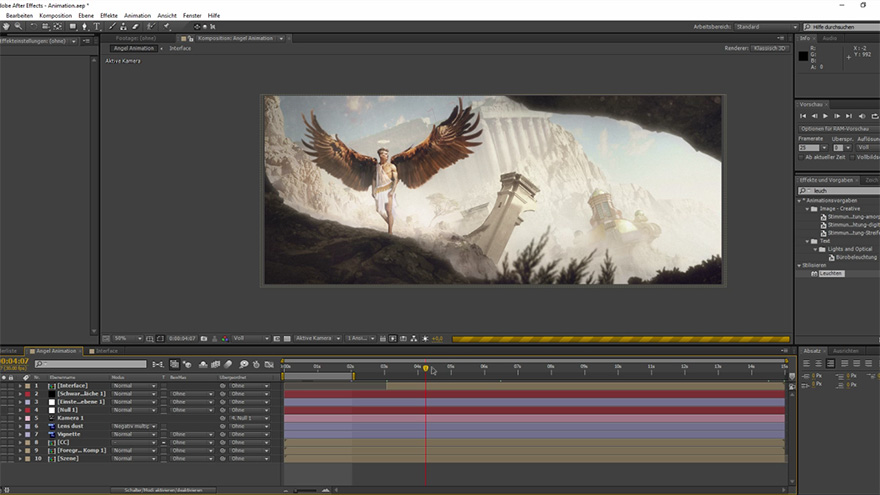Select the Hand tool in the toolbar
This screenshot has width=880, height=495.
coord(6,27)
